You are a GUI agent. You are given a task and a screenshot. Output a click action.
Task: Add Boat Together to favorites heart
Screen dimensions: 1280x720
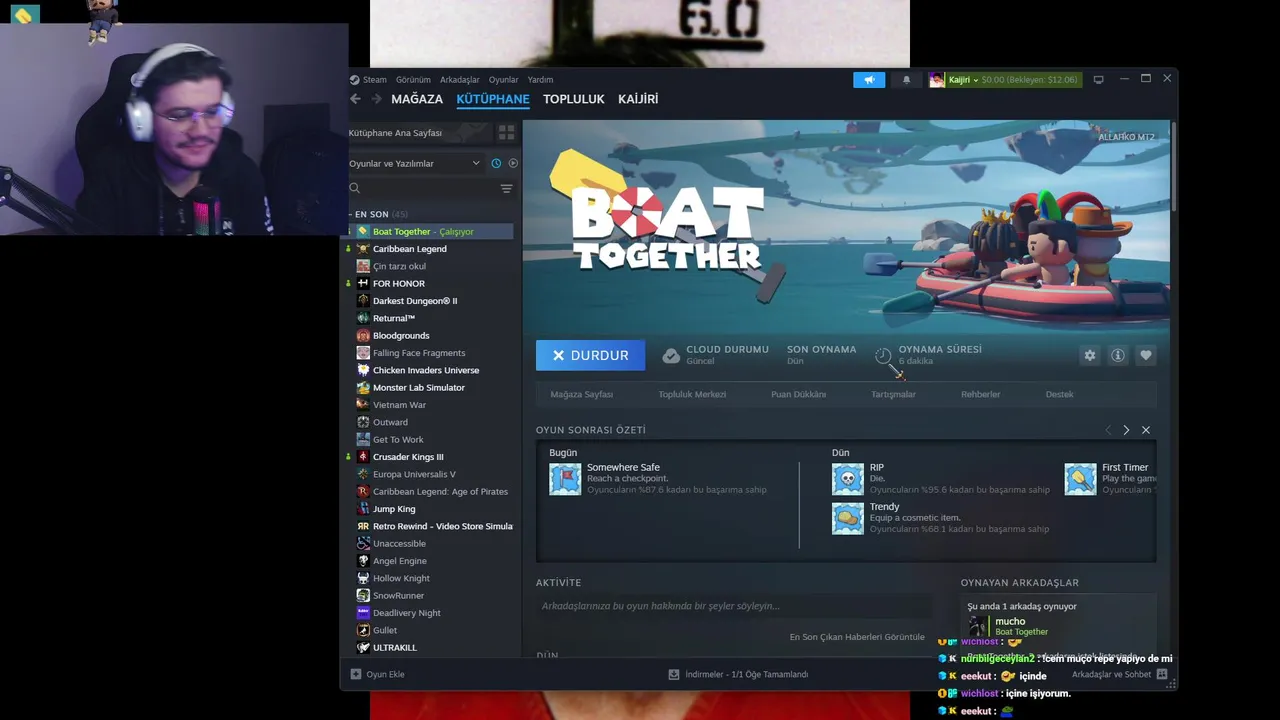point(1146,355)
